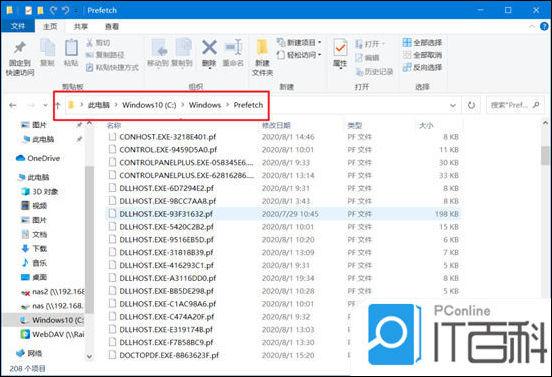Click the Paste (粘贴) clipboard icon
The image size is (552, 377).
click(71, 48)
